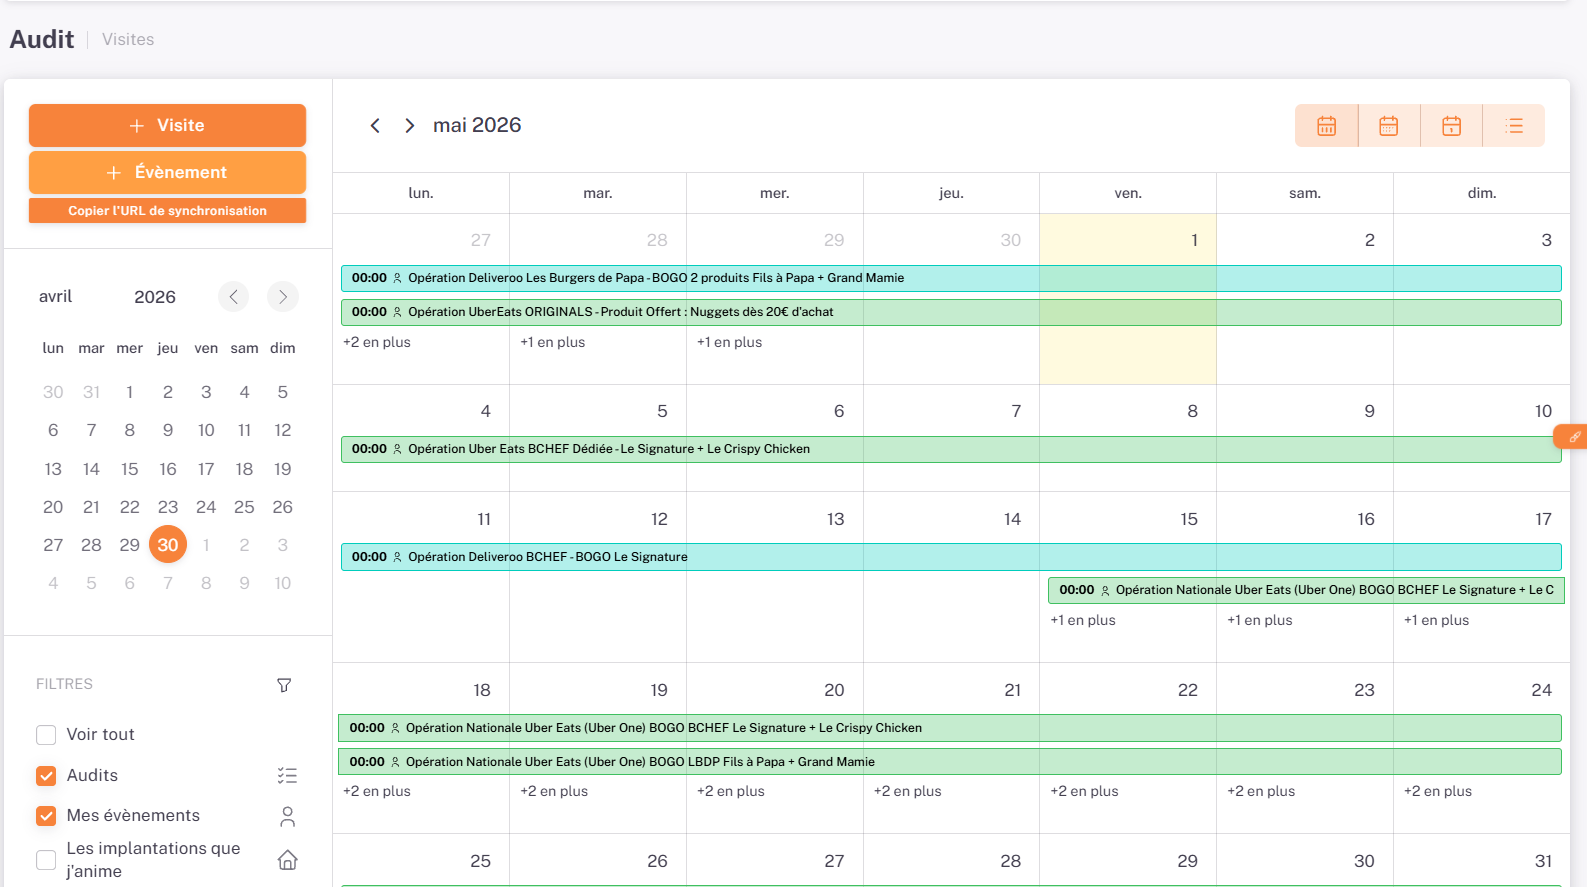This screenshot has height=887, width=1587.
Task: Switch to the day calendar view icon
Action: pos(1451,126)
